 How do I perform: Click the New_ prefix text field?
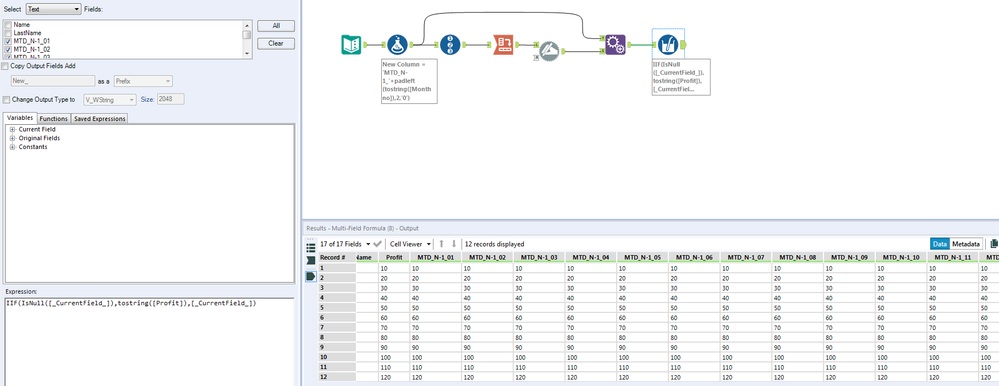tap(54, 81)
